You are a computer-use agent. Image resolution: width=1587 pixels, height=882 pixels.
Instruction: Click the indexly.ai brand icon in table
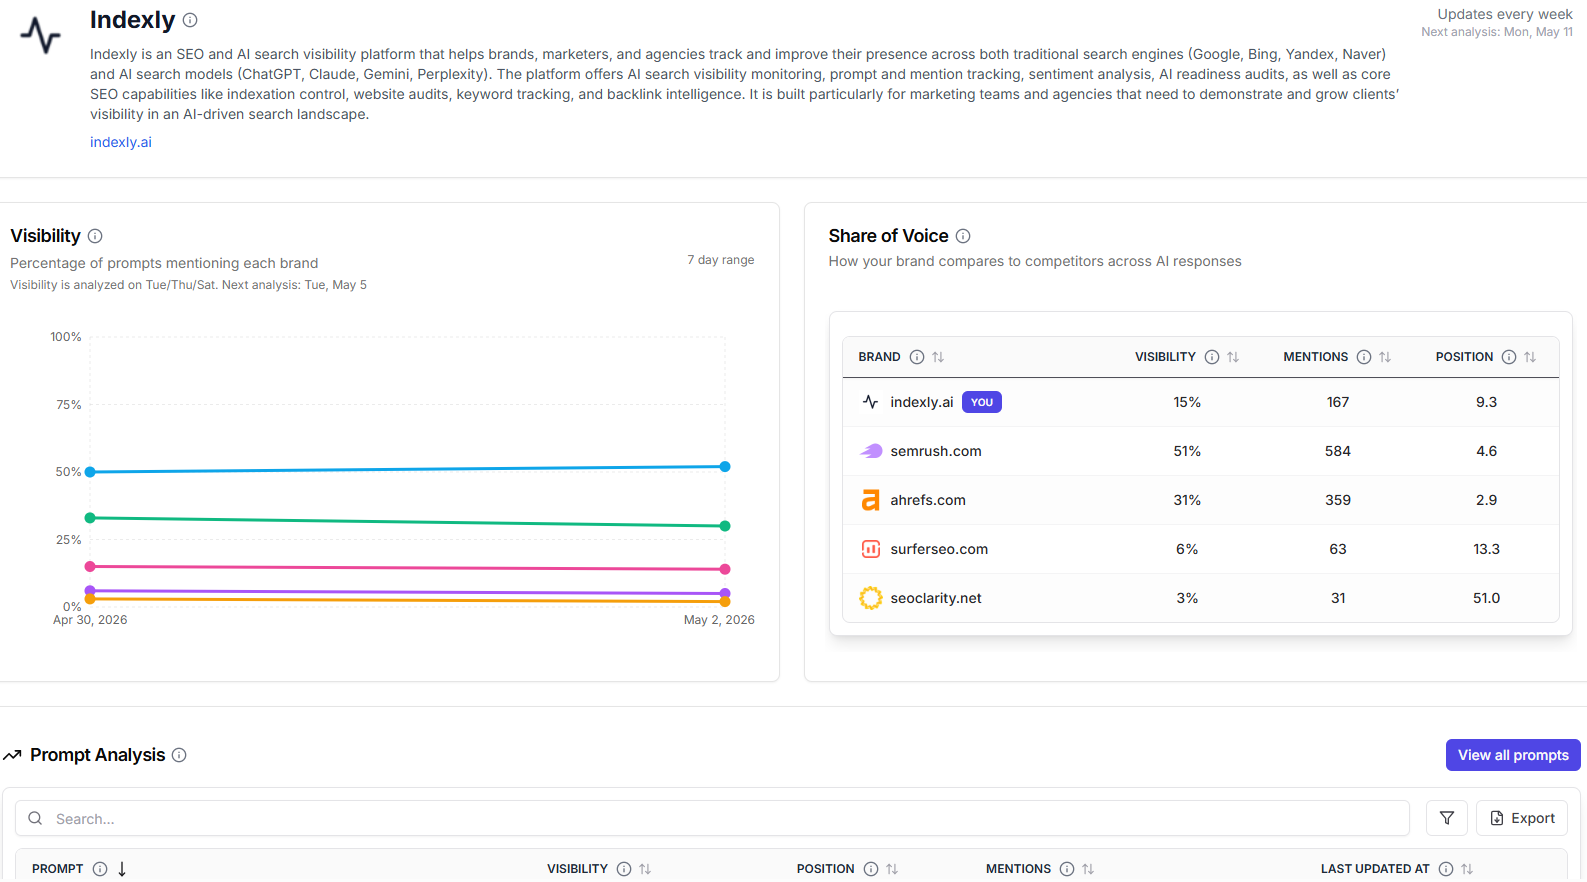click(871, 402)
